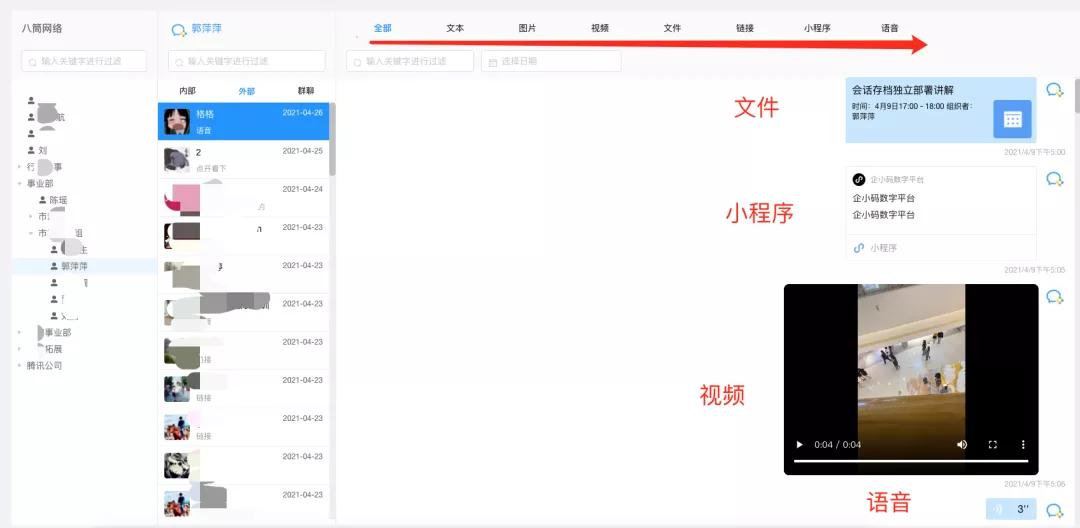Image resolution: width=1080 pixels, height=528 pixels.
Task: Click the 郭萍萍 name in the header
Action: tap(207, 29)
